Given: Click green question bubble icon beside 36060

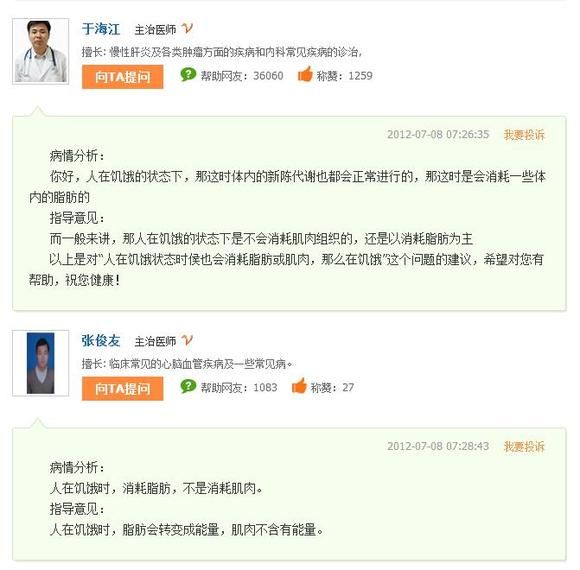Looking at the screenshot, I should (188, 75).
